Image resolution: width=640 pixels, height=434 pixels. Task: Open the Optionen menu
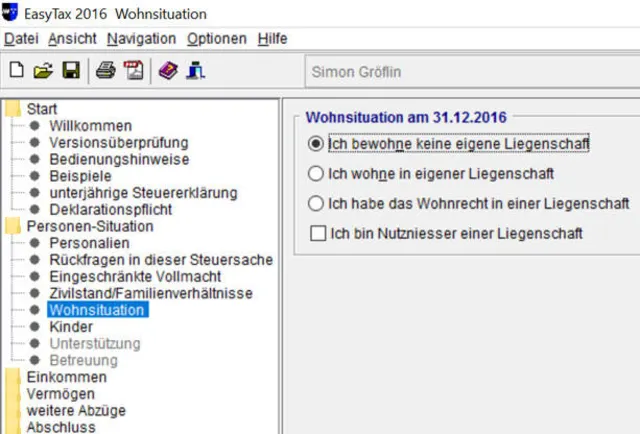217,39
